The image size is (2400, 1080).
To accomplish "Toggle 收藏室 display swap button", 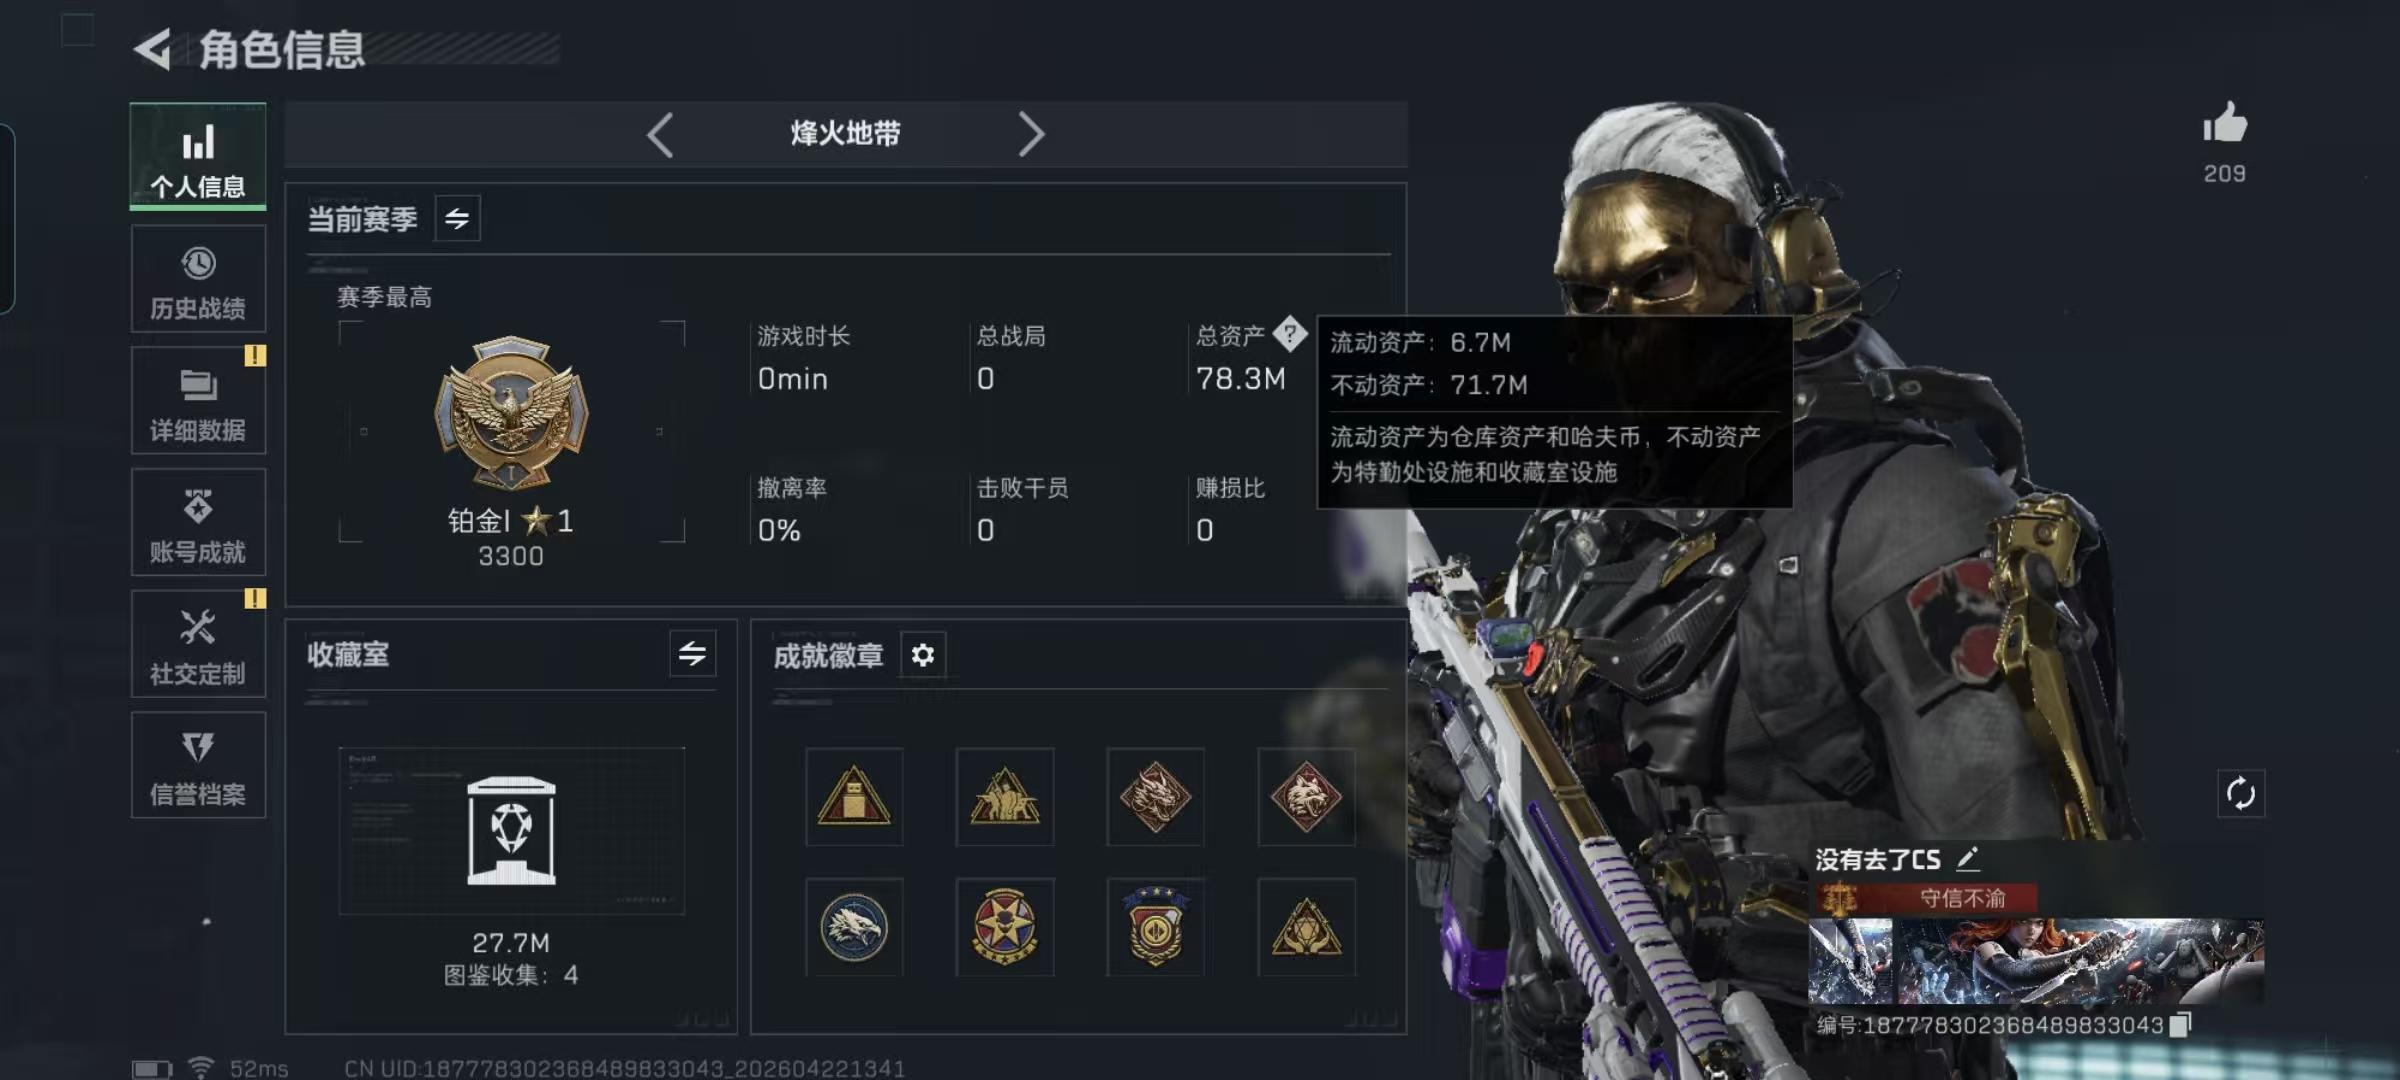I will [692, 654].
